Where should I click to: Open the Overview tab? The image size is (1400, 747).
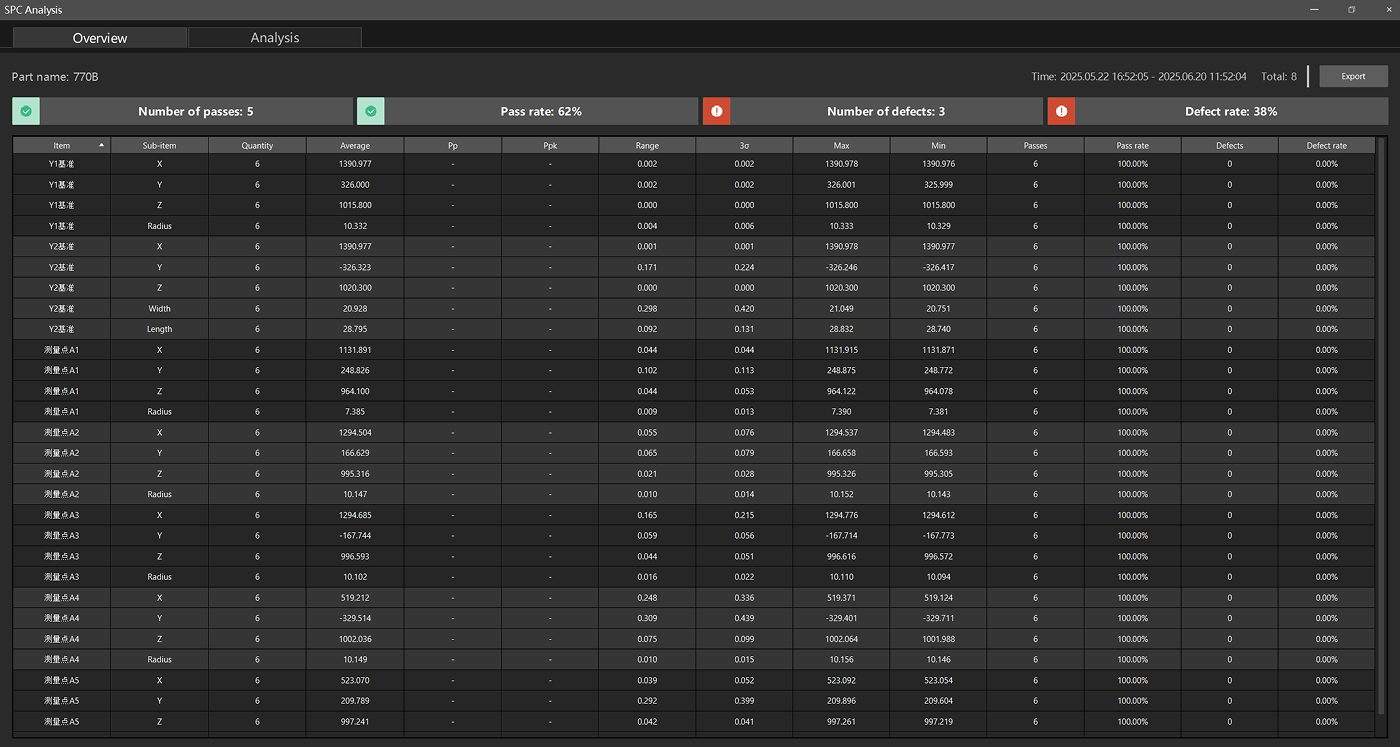pyautogui.click(x=100, y=38)
